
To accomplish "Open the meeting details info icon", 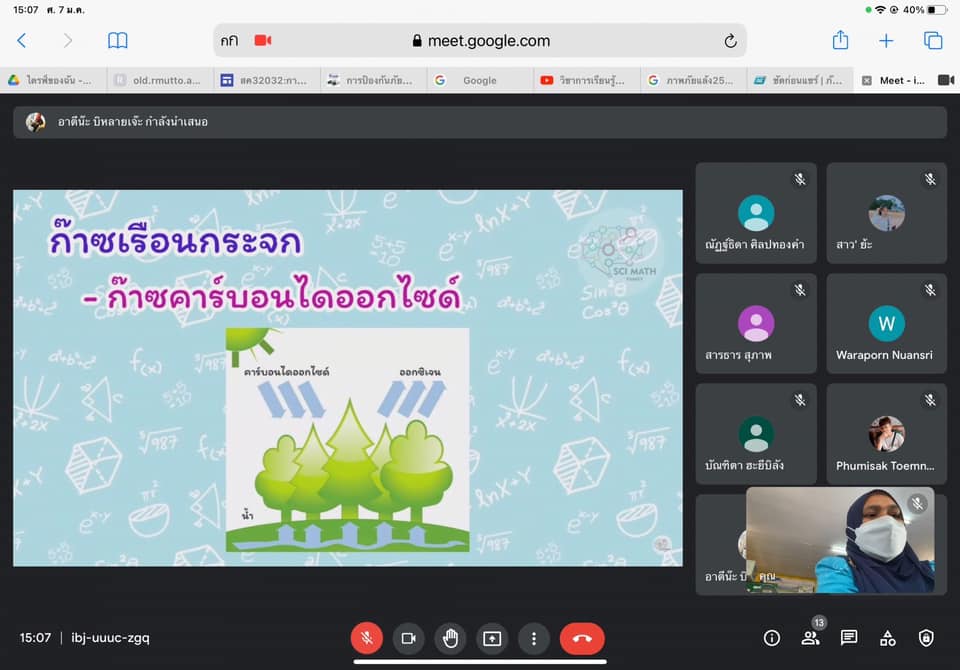I will pyautogui.click(x=771, y=638).
